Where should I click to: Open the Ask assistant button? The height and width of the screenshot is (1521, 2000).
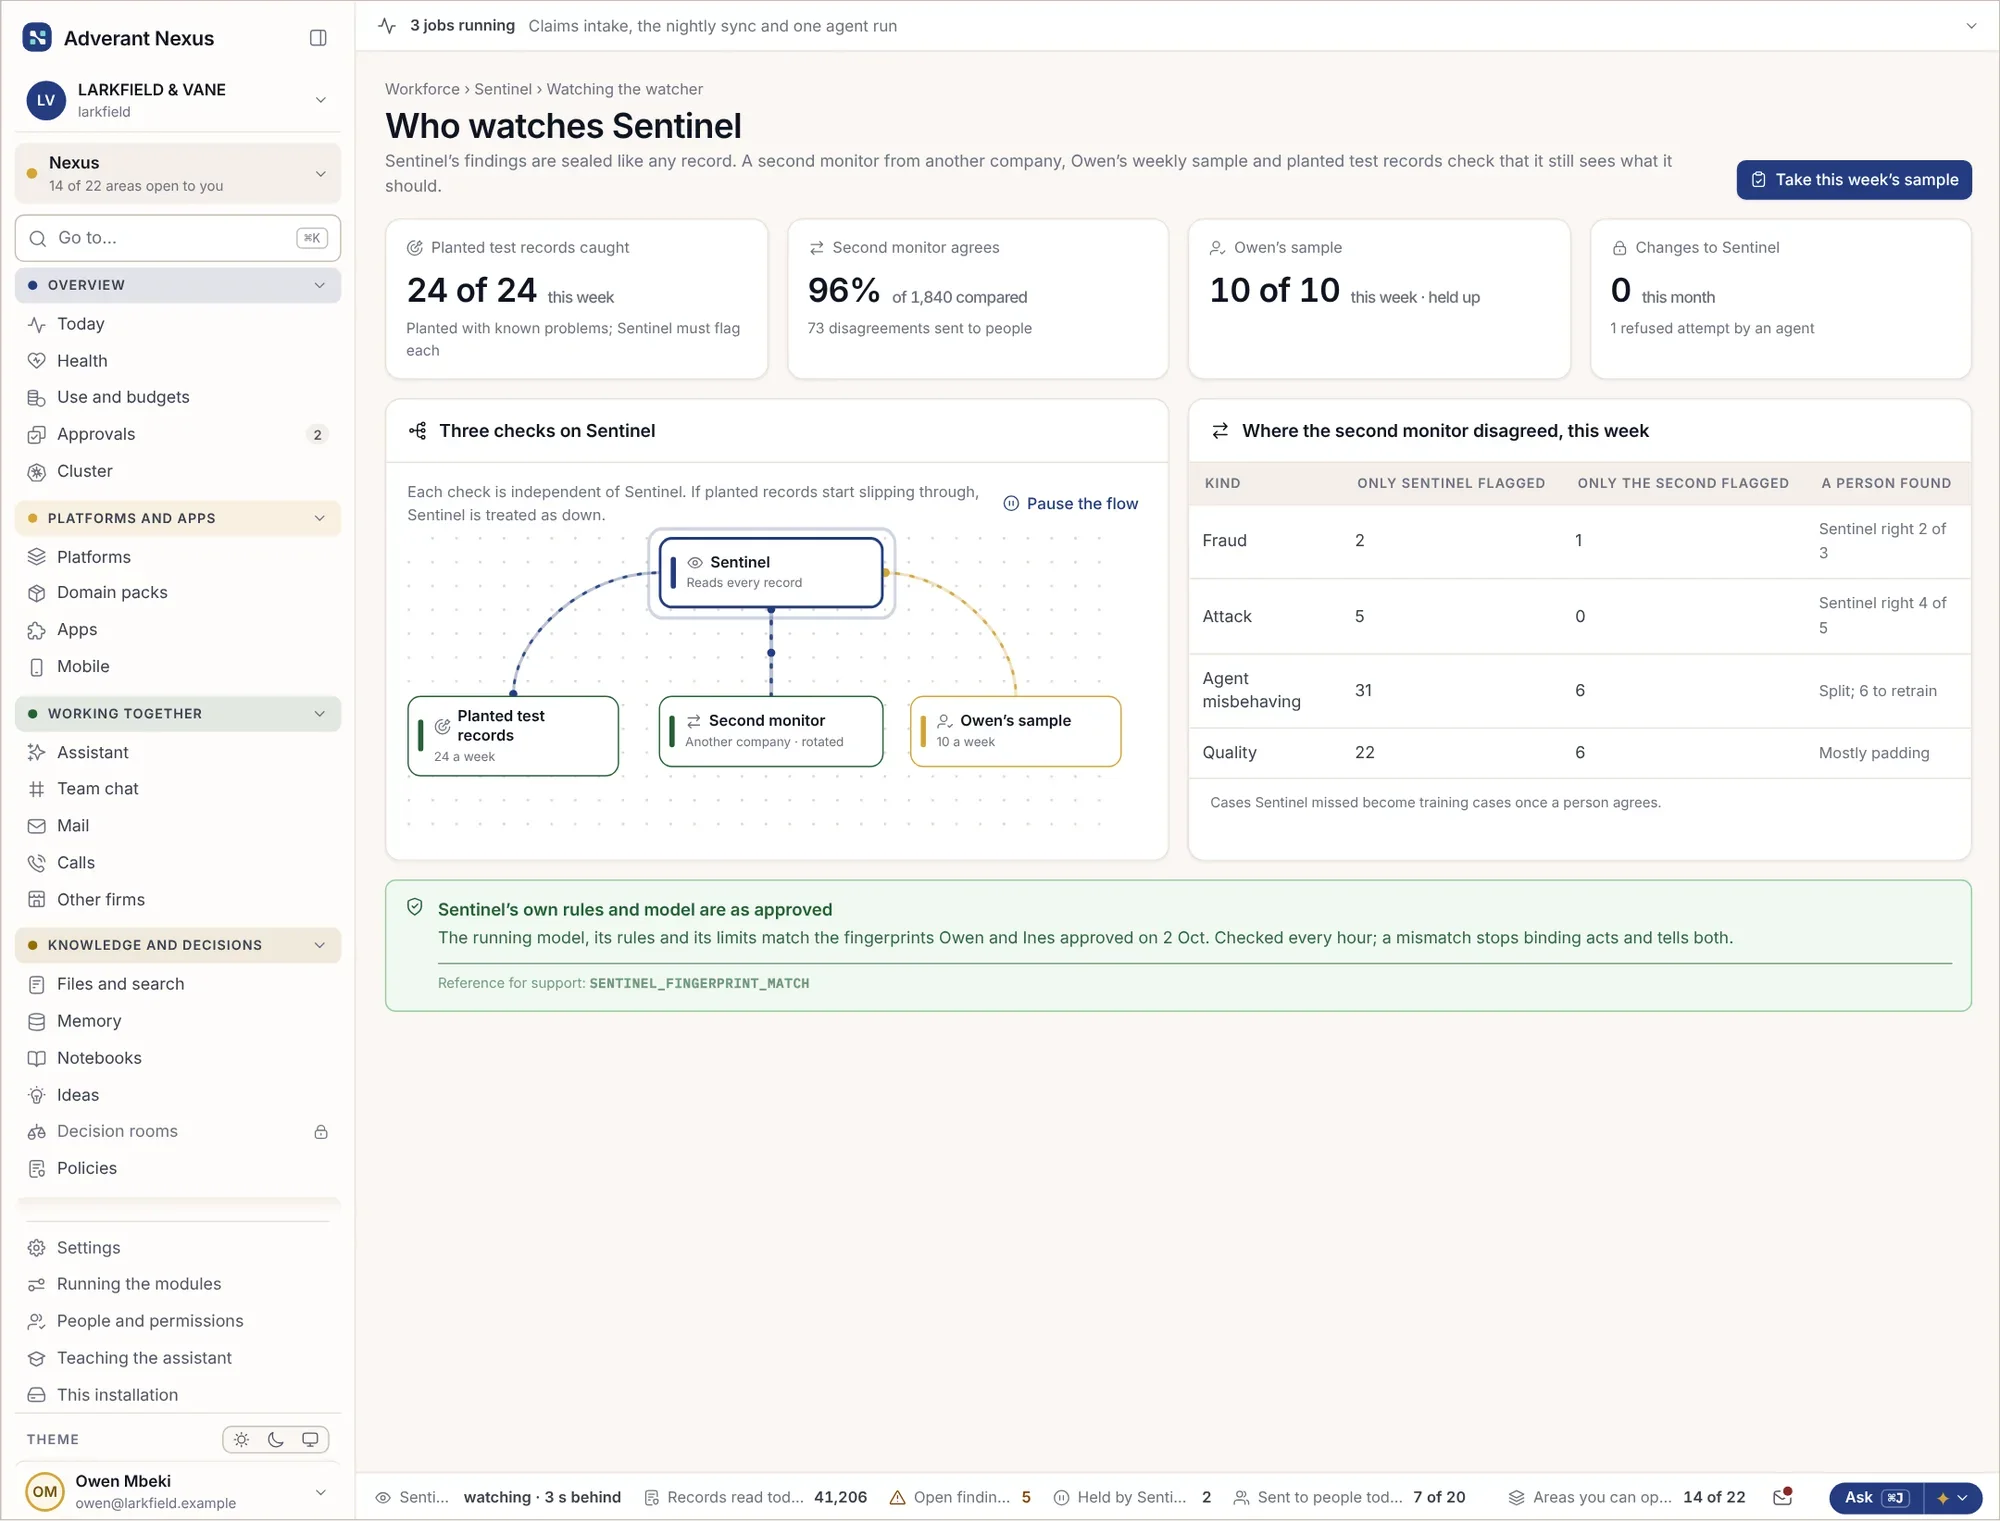coord(1876,1498)
